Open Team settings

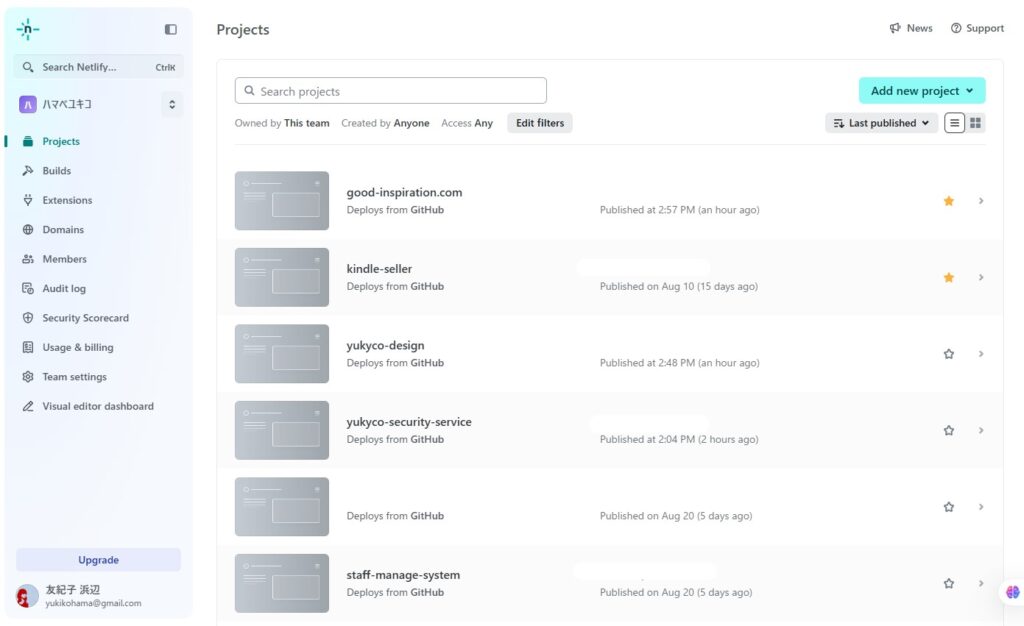pos(74,377)
